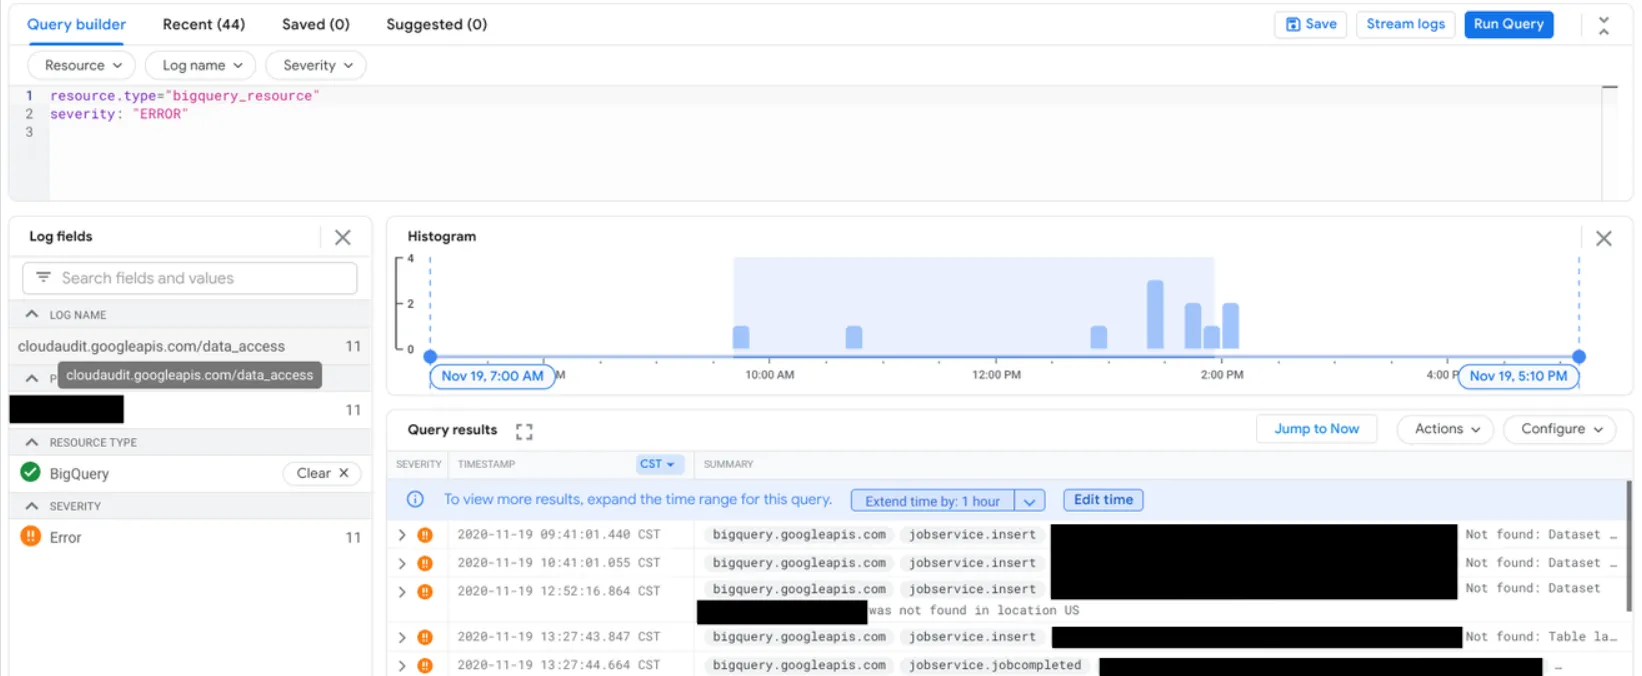Click the SUMMARY column header
Screen dimensions: 1642x676
tap(728, 464)
